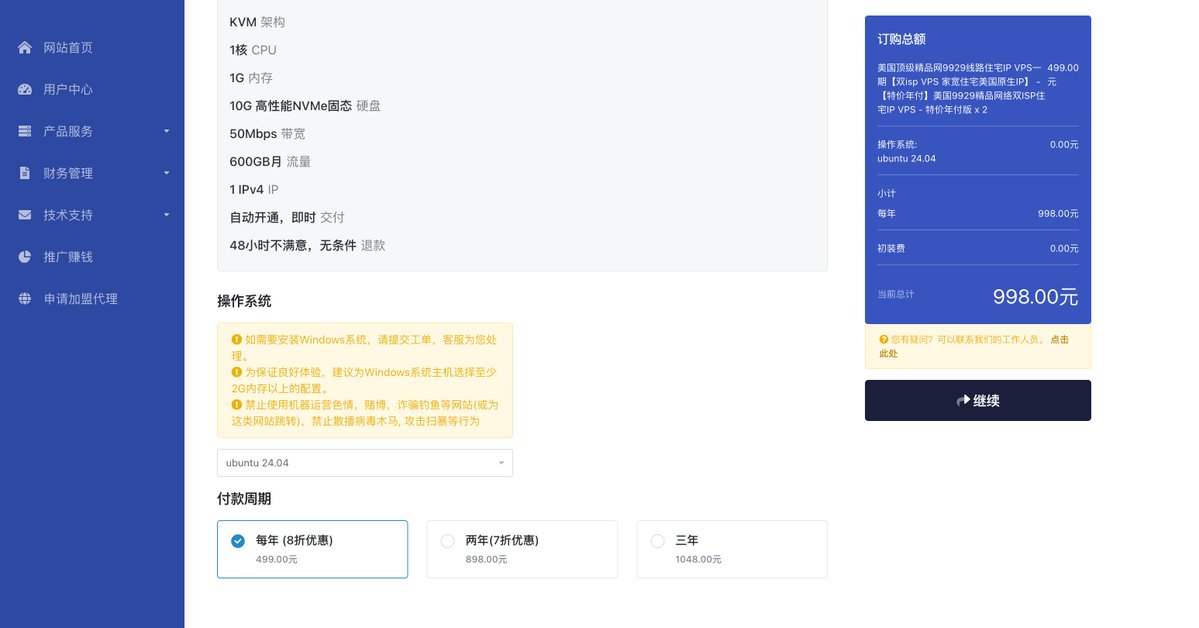Image resolution: width=1199 pixels, height=628 pixels.
Task: Click the 订购总额 heading
Action: (902, 39)
